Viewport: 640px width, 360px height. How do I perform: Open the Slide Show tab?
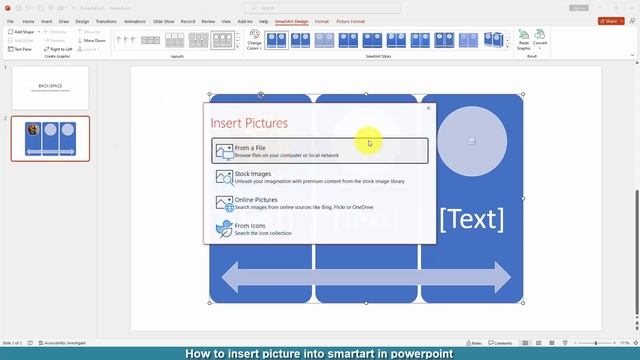pos(164,21)
